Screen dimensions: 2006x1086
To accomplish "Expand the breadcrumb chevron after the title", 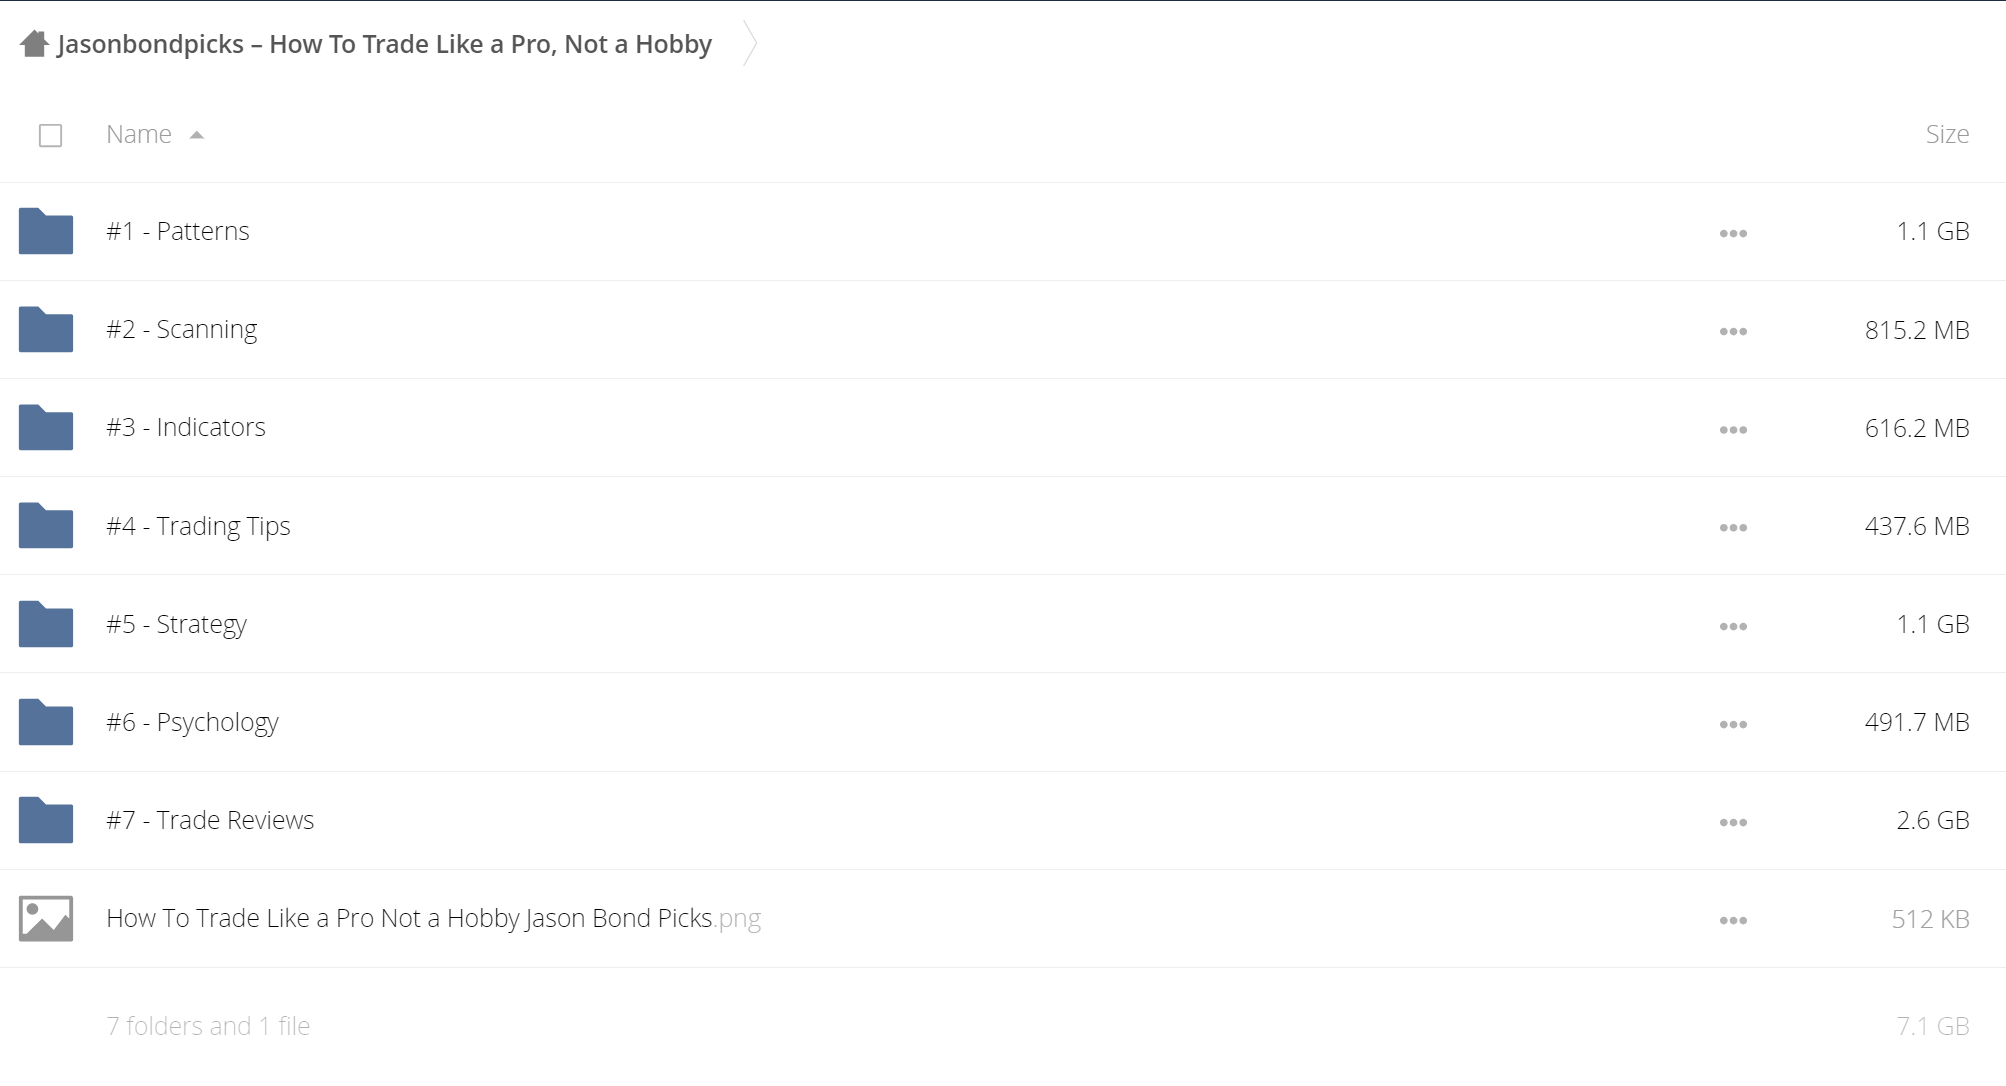I will click(750, 44).
